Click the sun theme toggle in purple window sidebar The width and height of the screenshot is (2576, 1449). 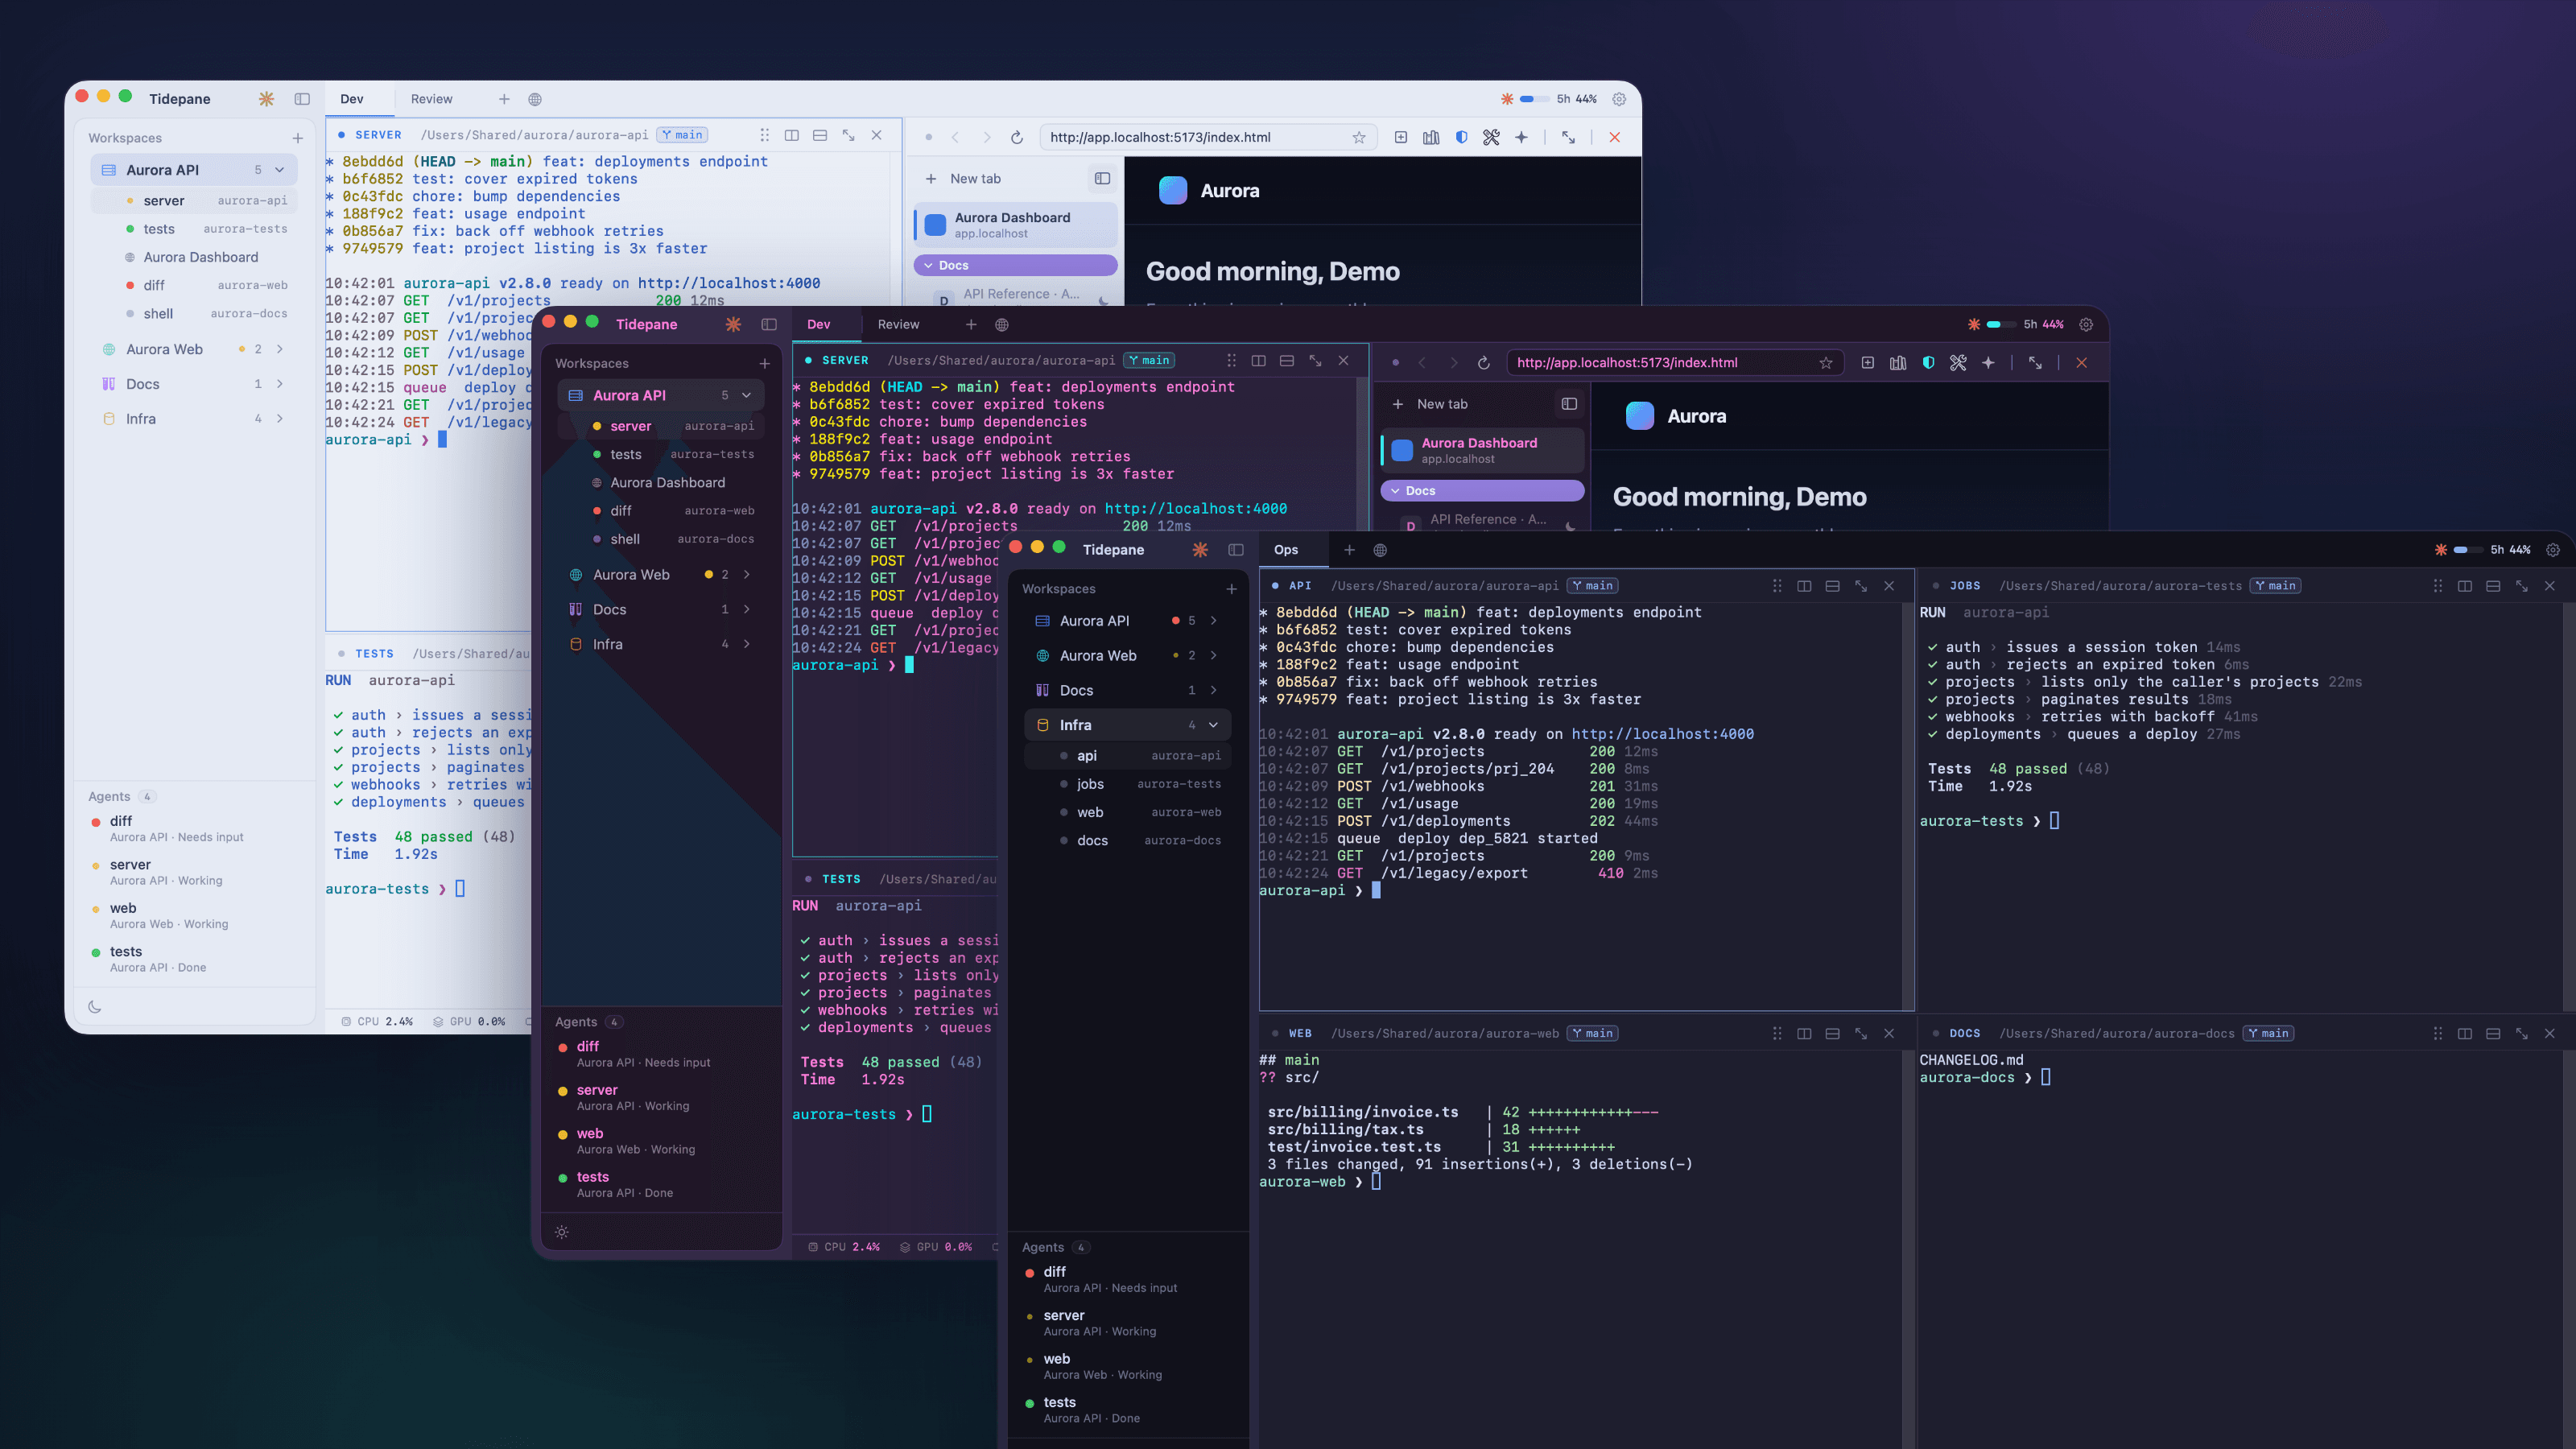[562, 1232]
